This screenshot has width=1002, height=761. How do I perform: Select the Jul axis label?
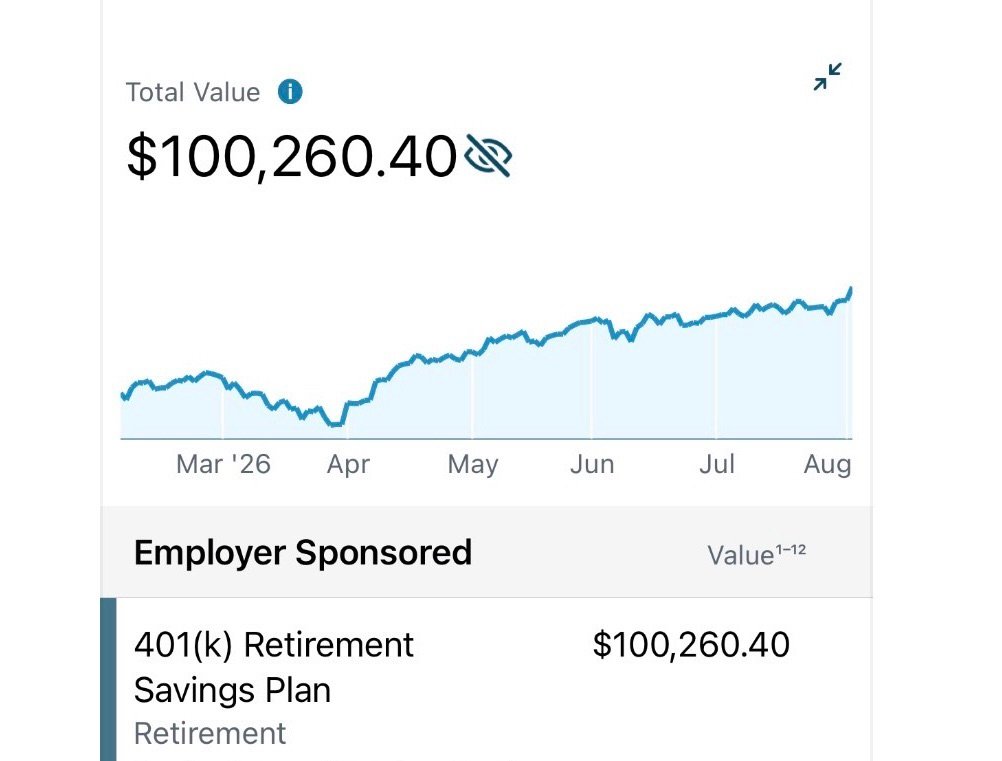717,464
